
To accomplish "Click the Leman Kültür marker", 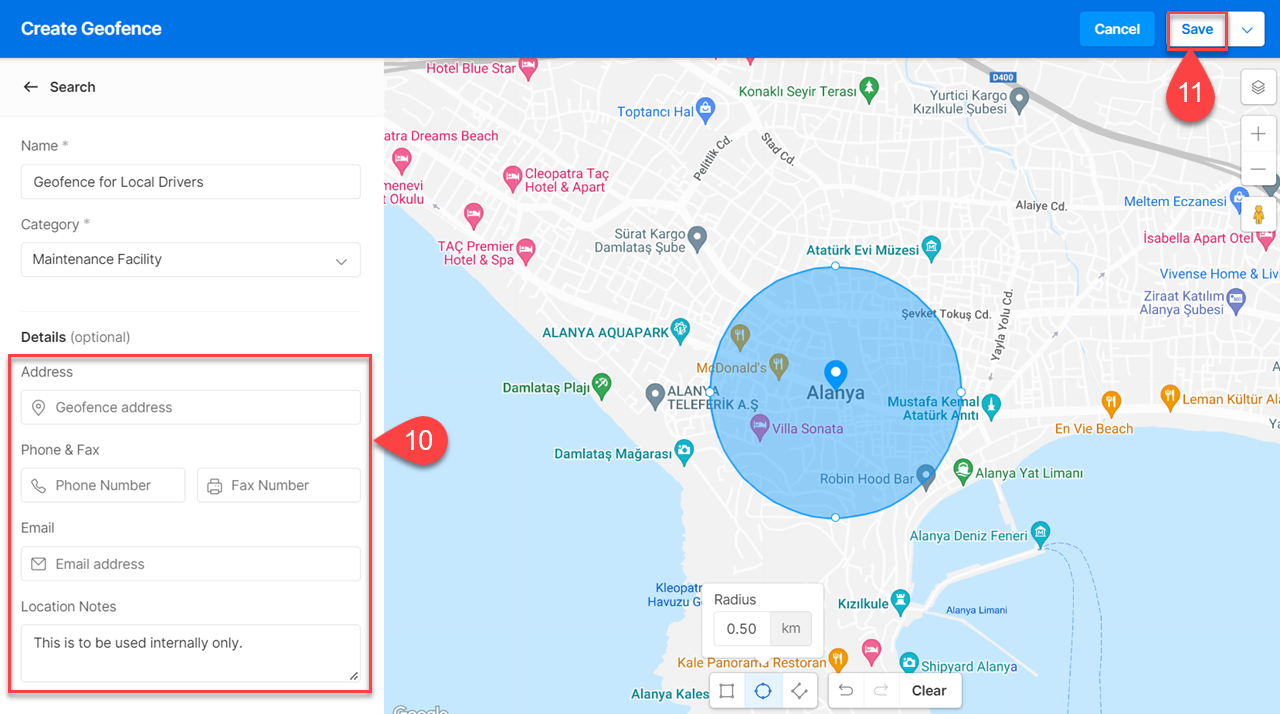I will 1170,397.
